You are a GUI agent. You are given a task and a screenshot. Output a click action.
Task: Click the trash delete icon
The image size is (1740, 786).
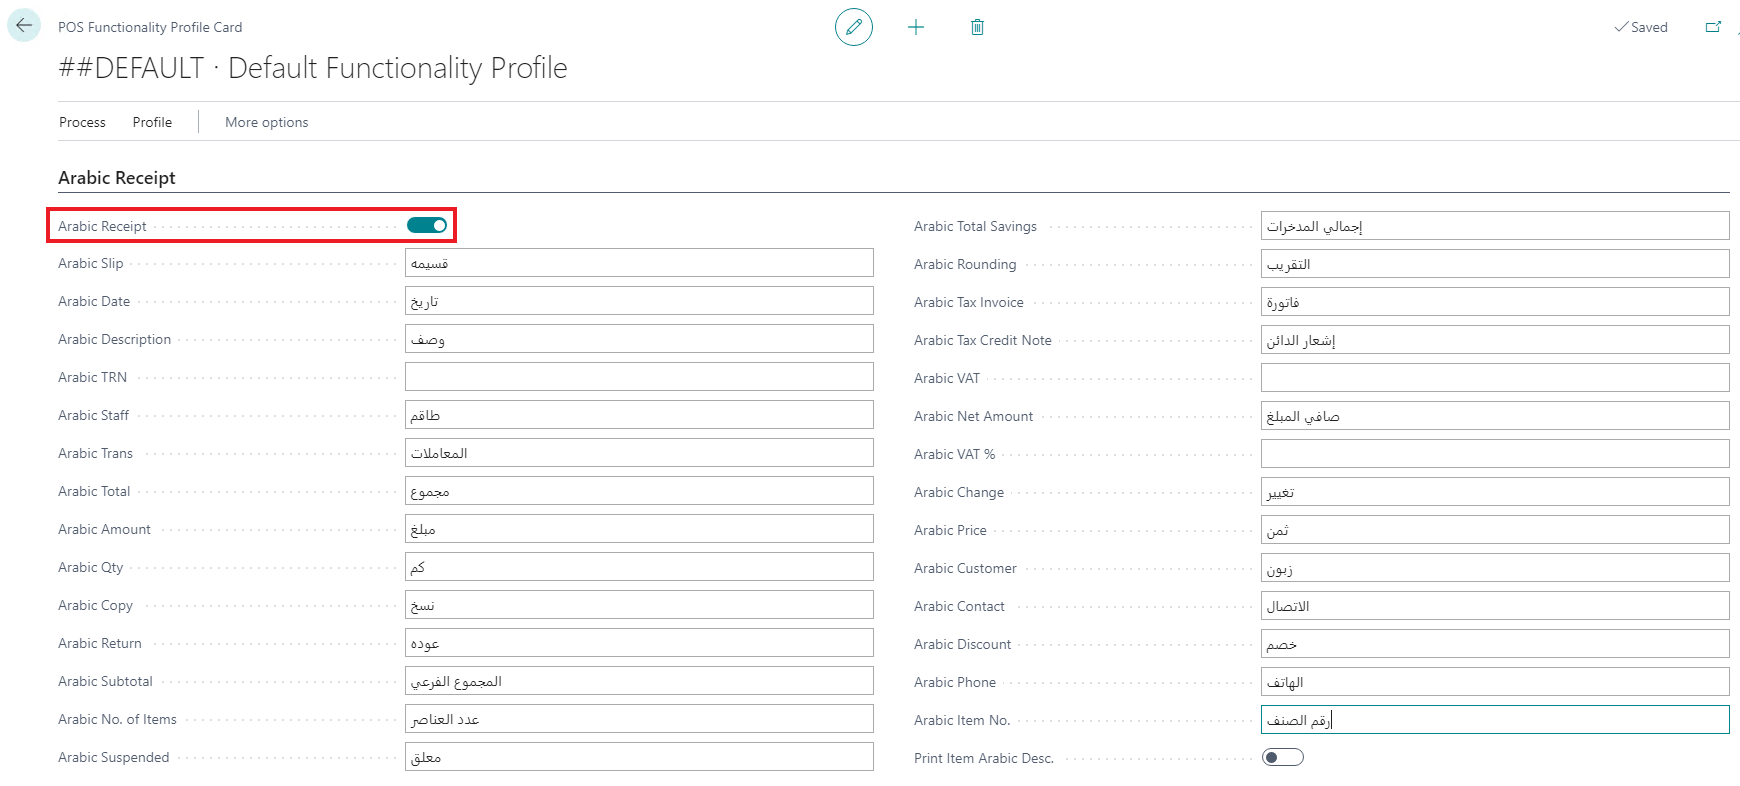point(977,27)
